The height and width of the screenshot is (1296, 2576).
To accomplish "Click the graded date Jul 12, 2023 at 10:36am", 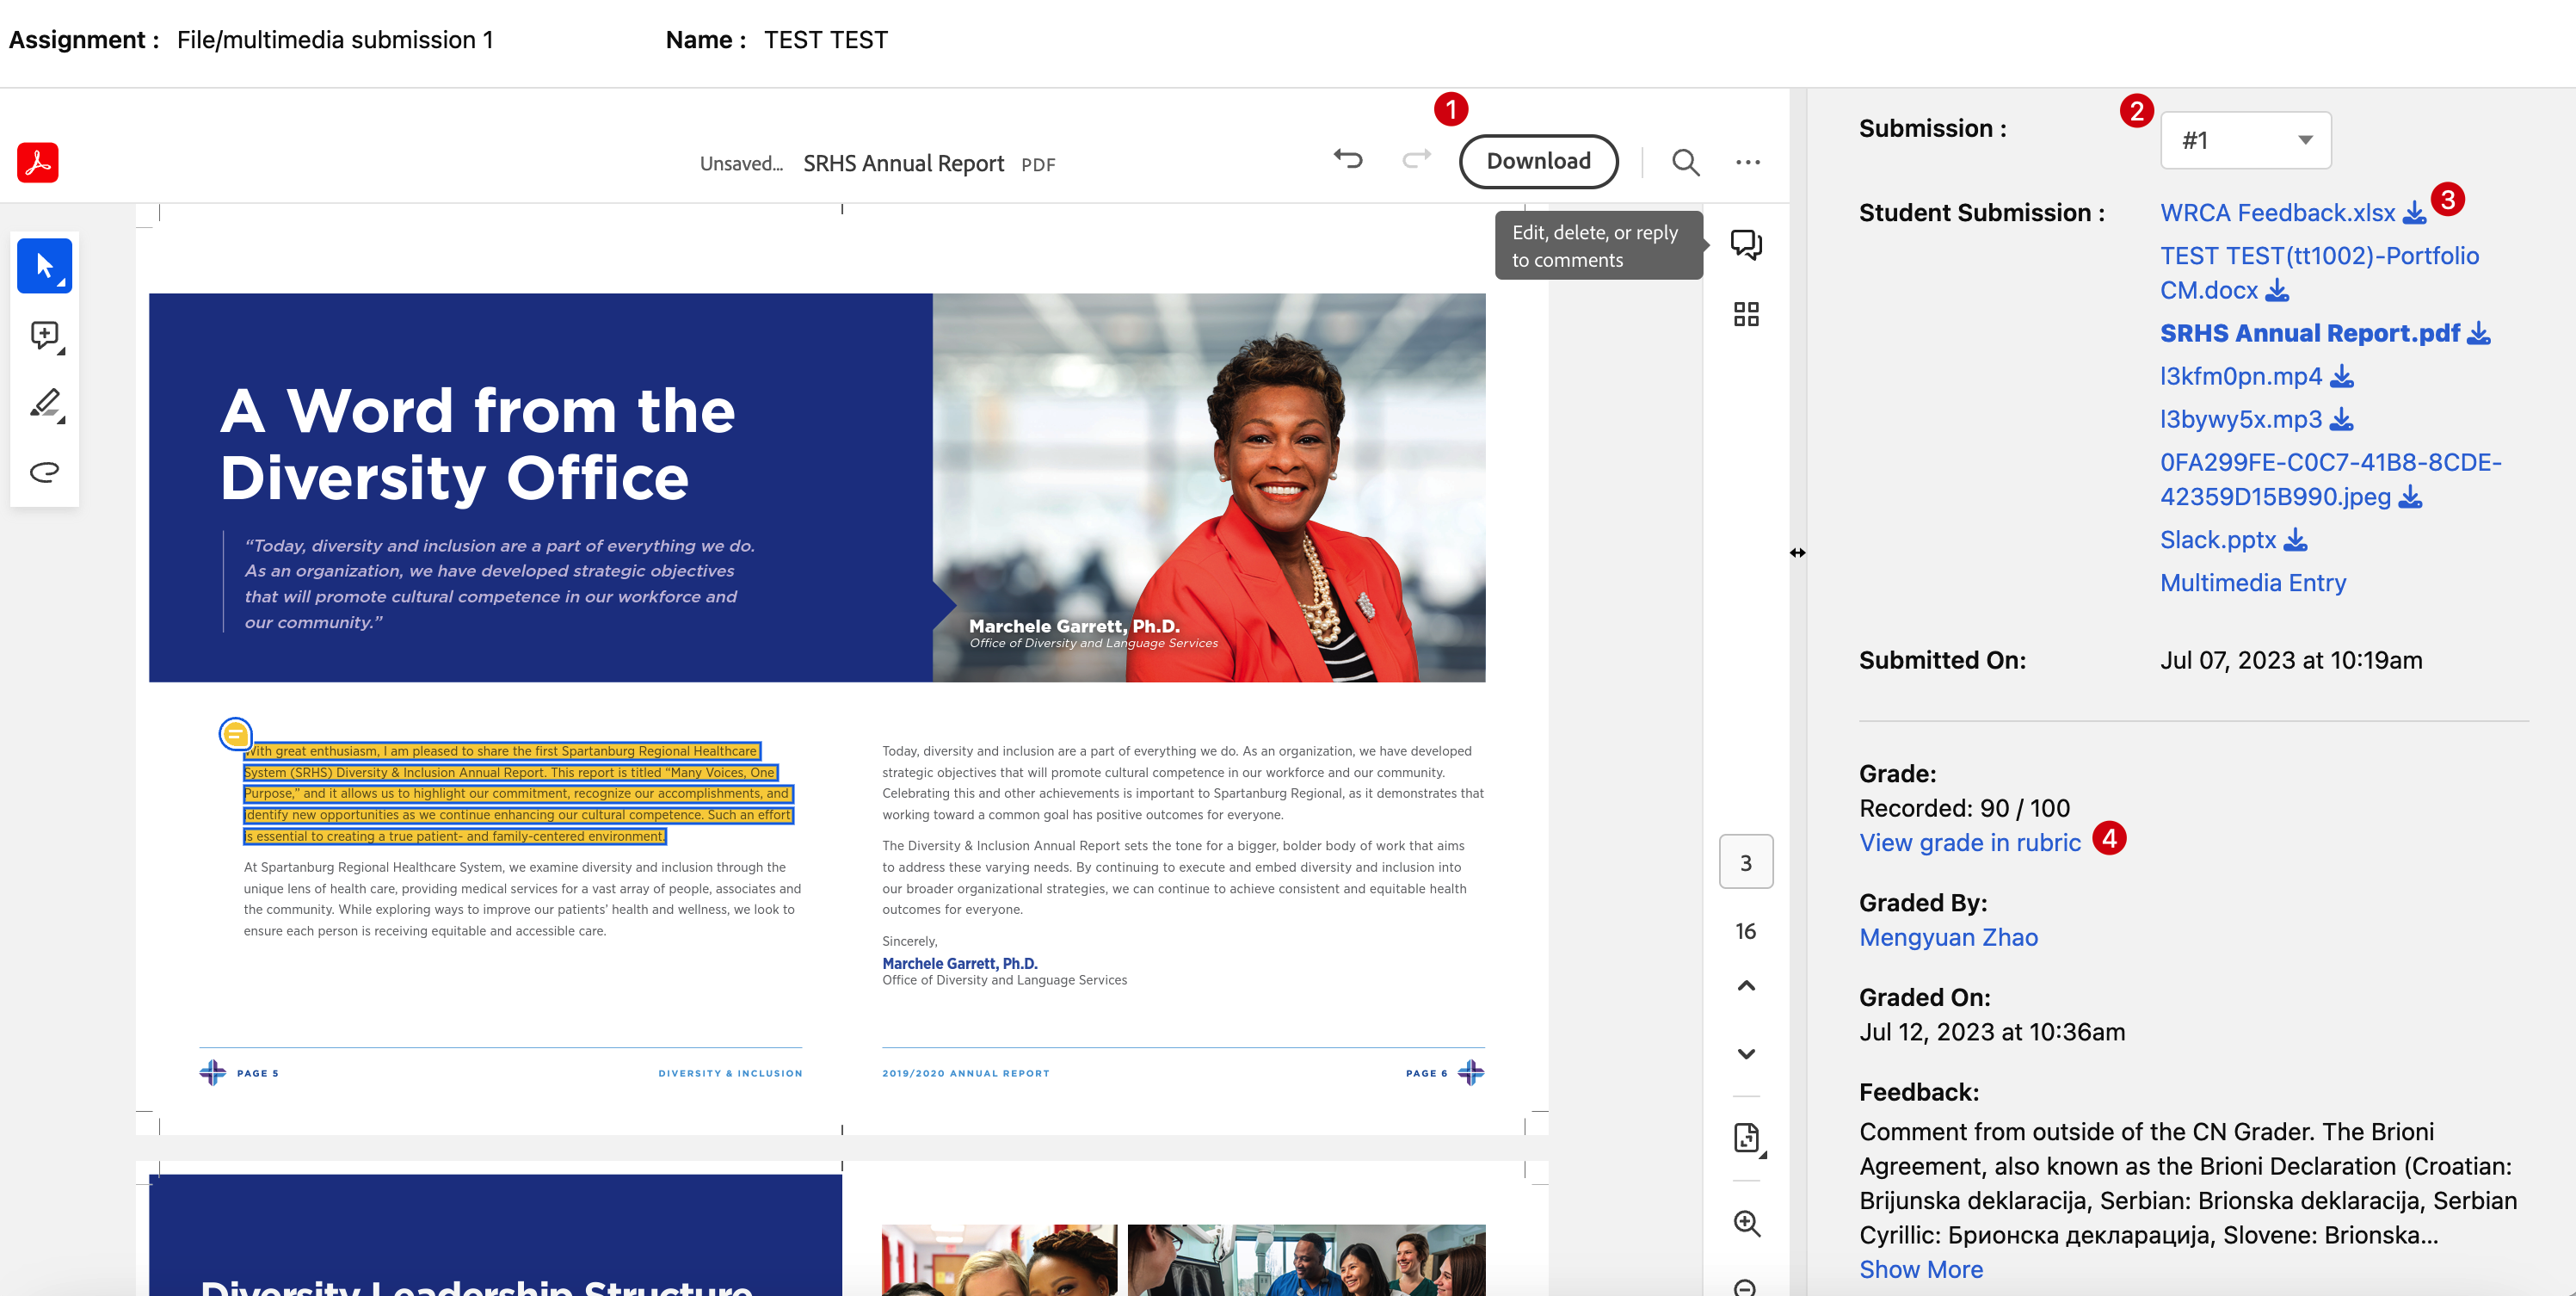I will tap(1992, 1032).
